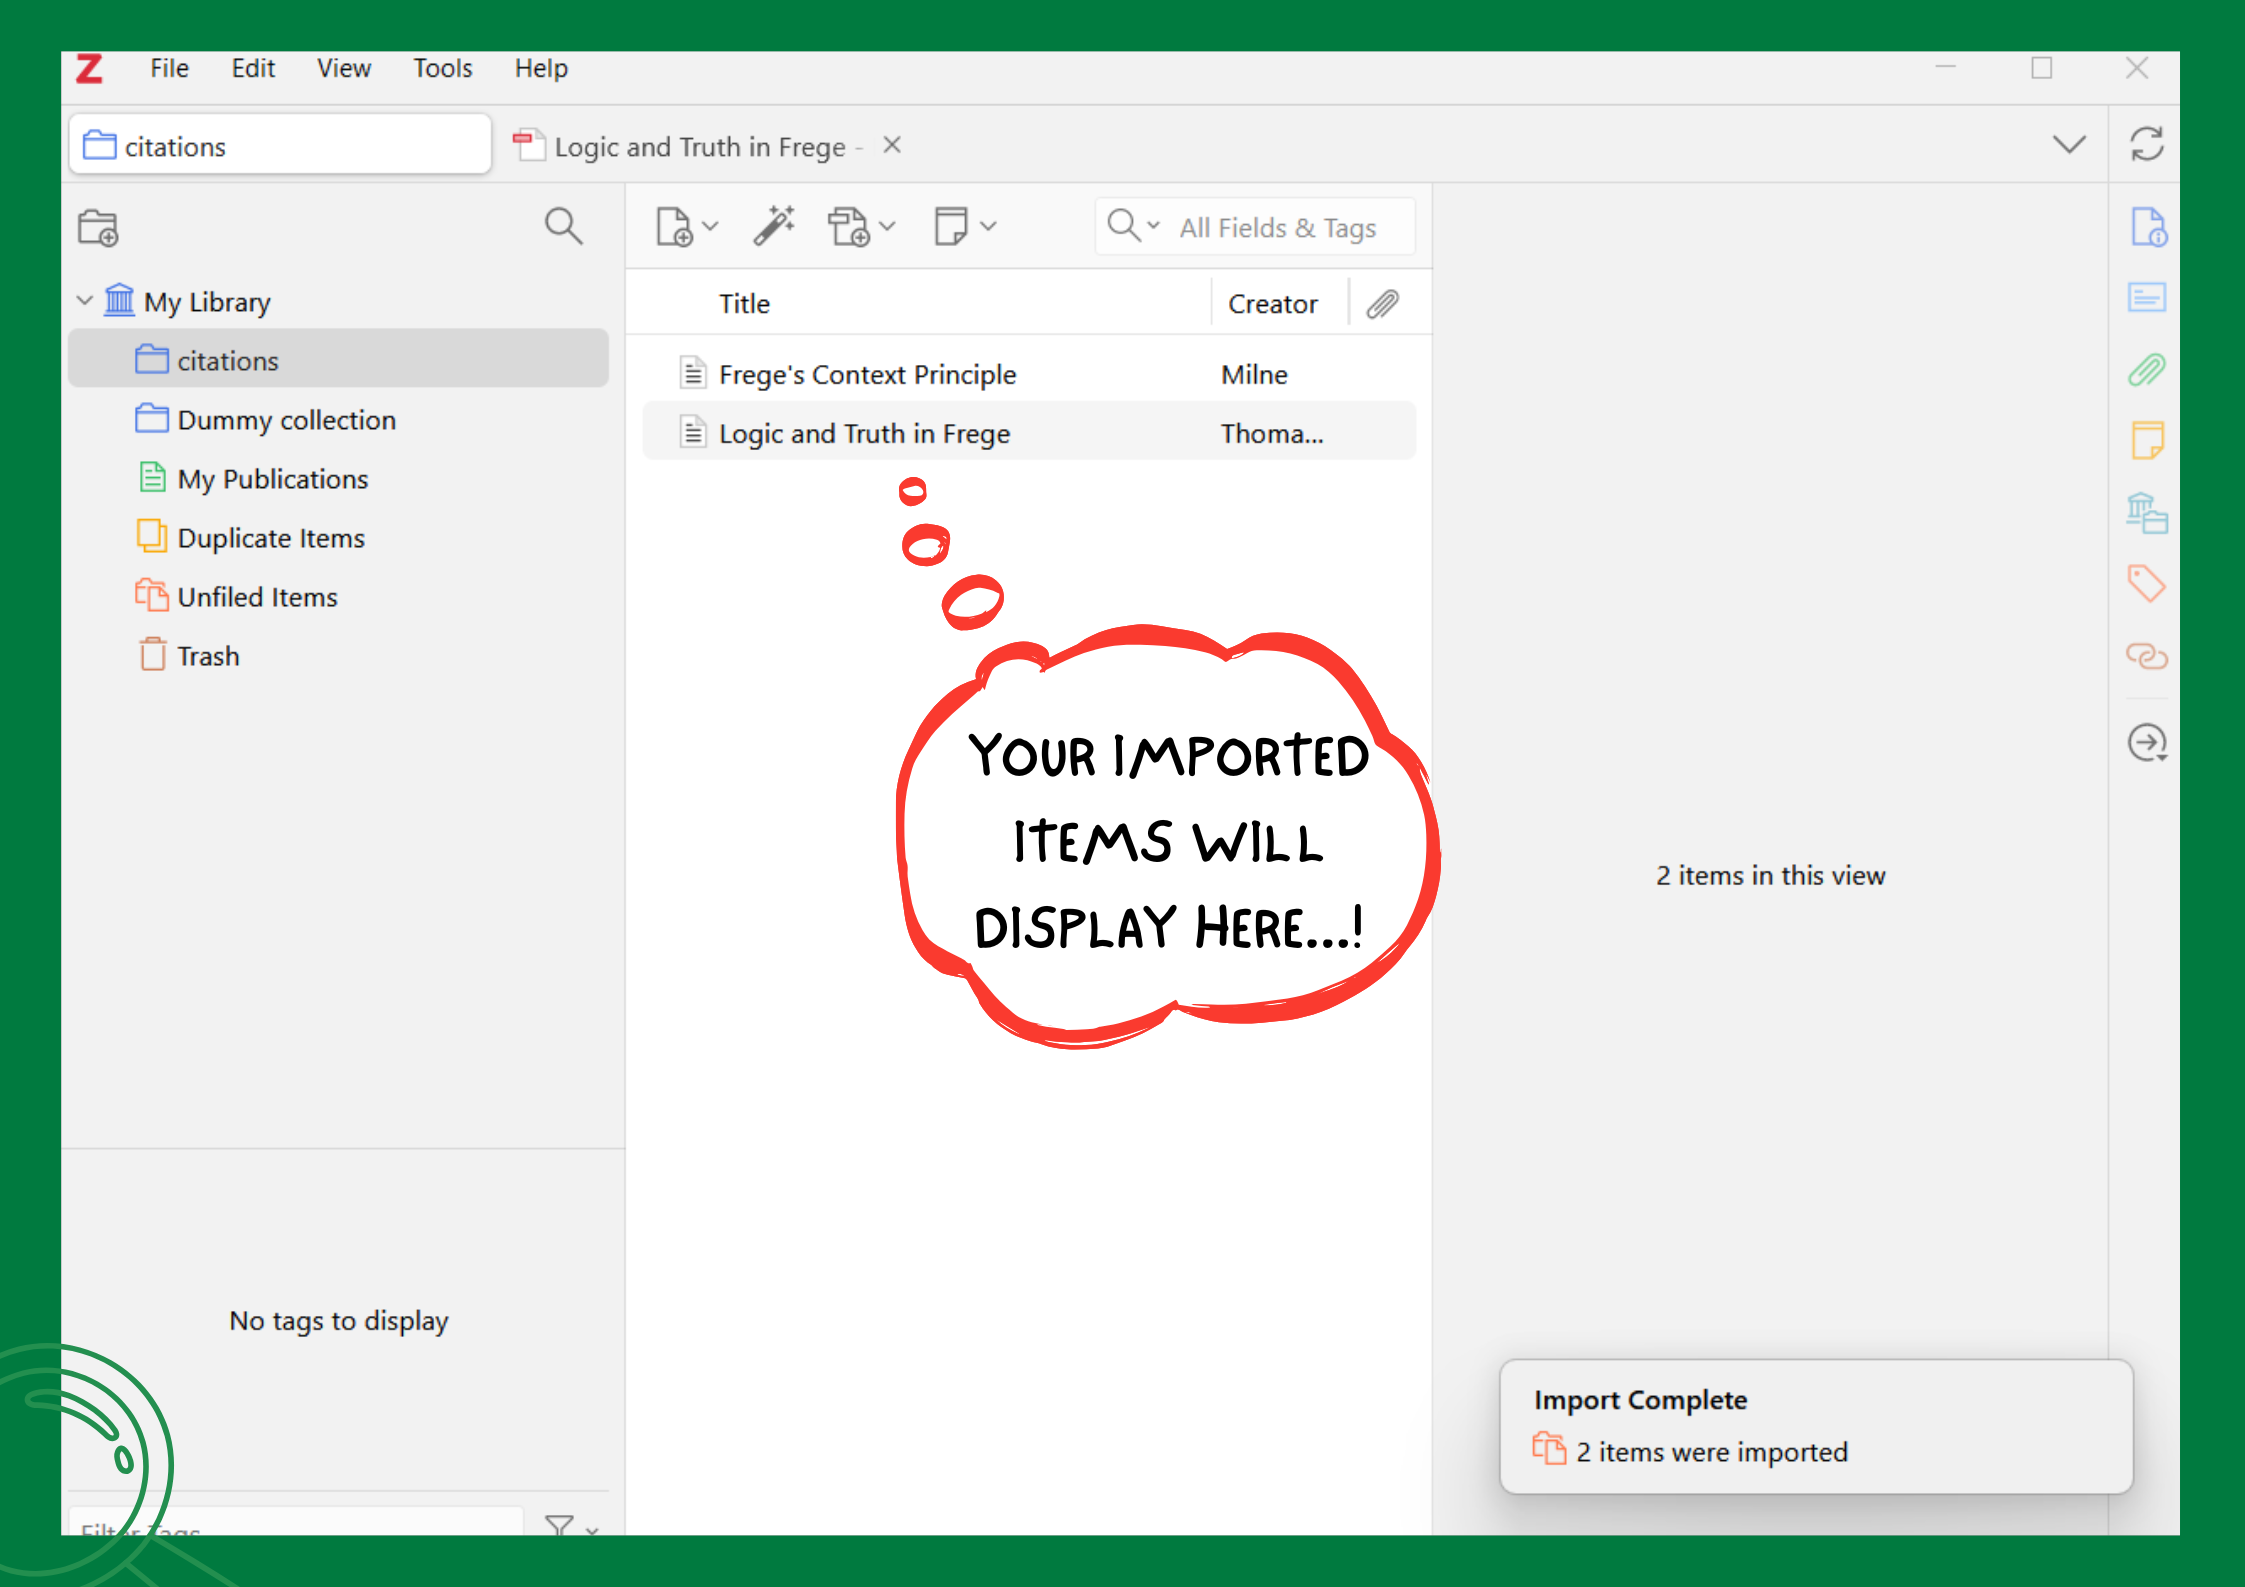Open the Libraries and Collections pane icon
Image resolution: width=2245 pixels, height=1587 pixels.
(2147, 513)
